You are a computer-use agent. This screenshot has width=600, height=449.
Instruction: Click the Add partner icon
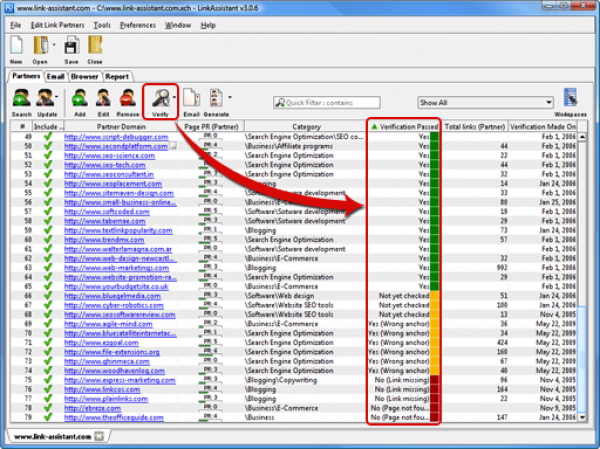point(80,98)
